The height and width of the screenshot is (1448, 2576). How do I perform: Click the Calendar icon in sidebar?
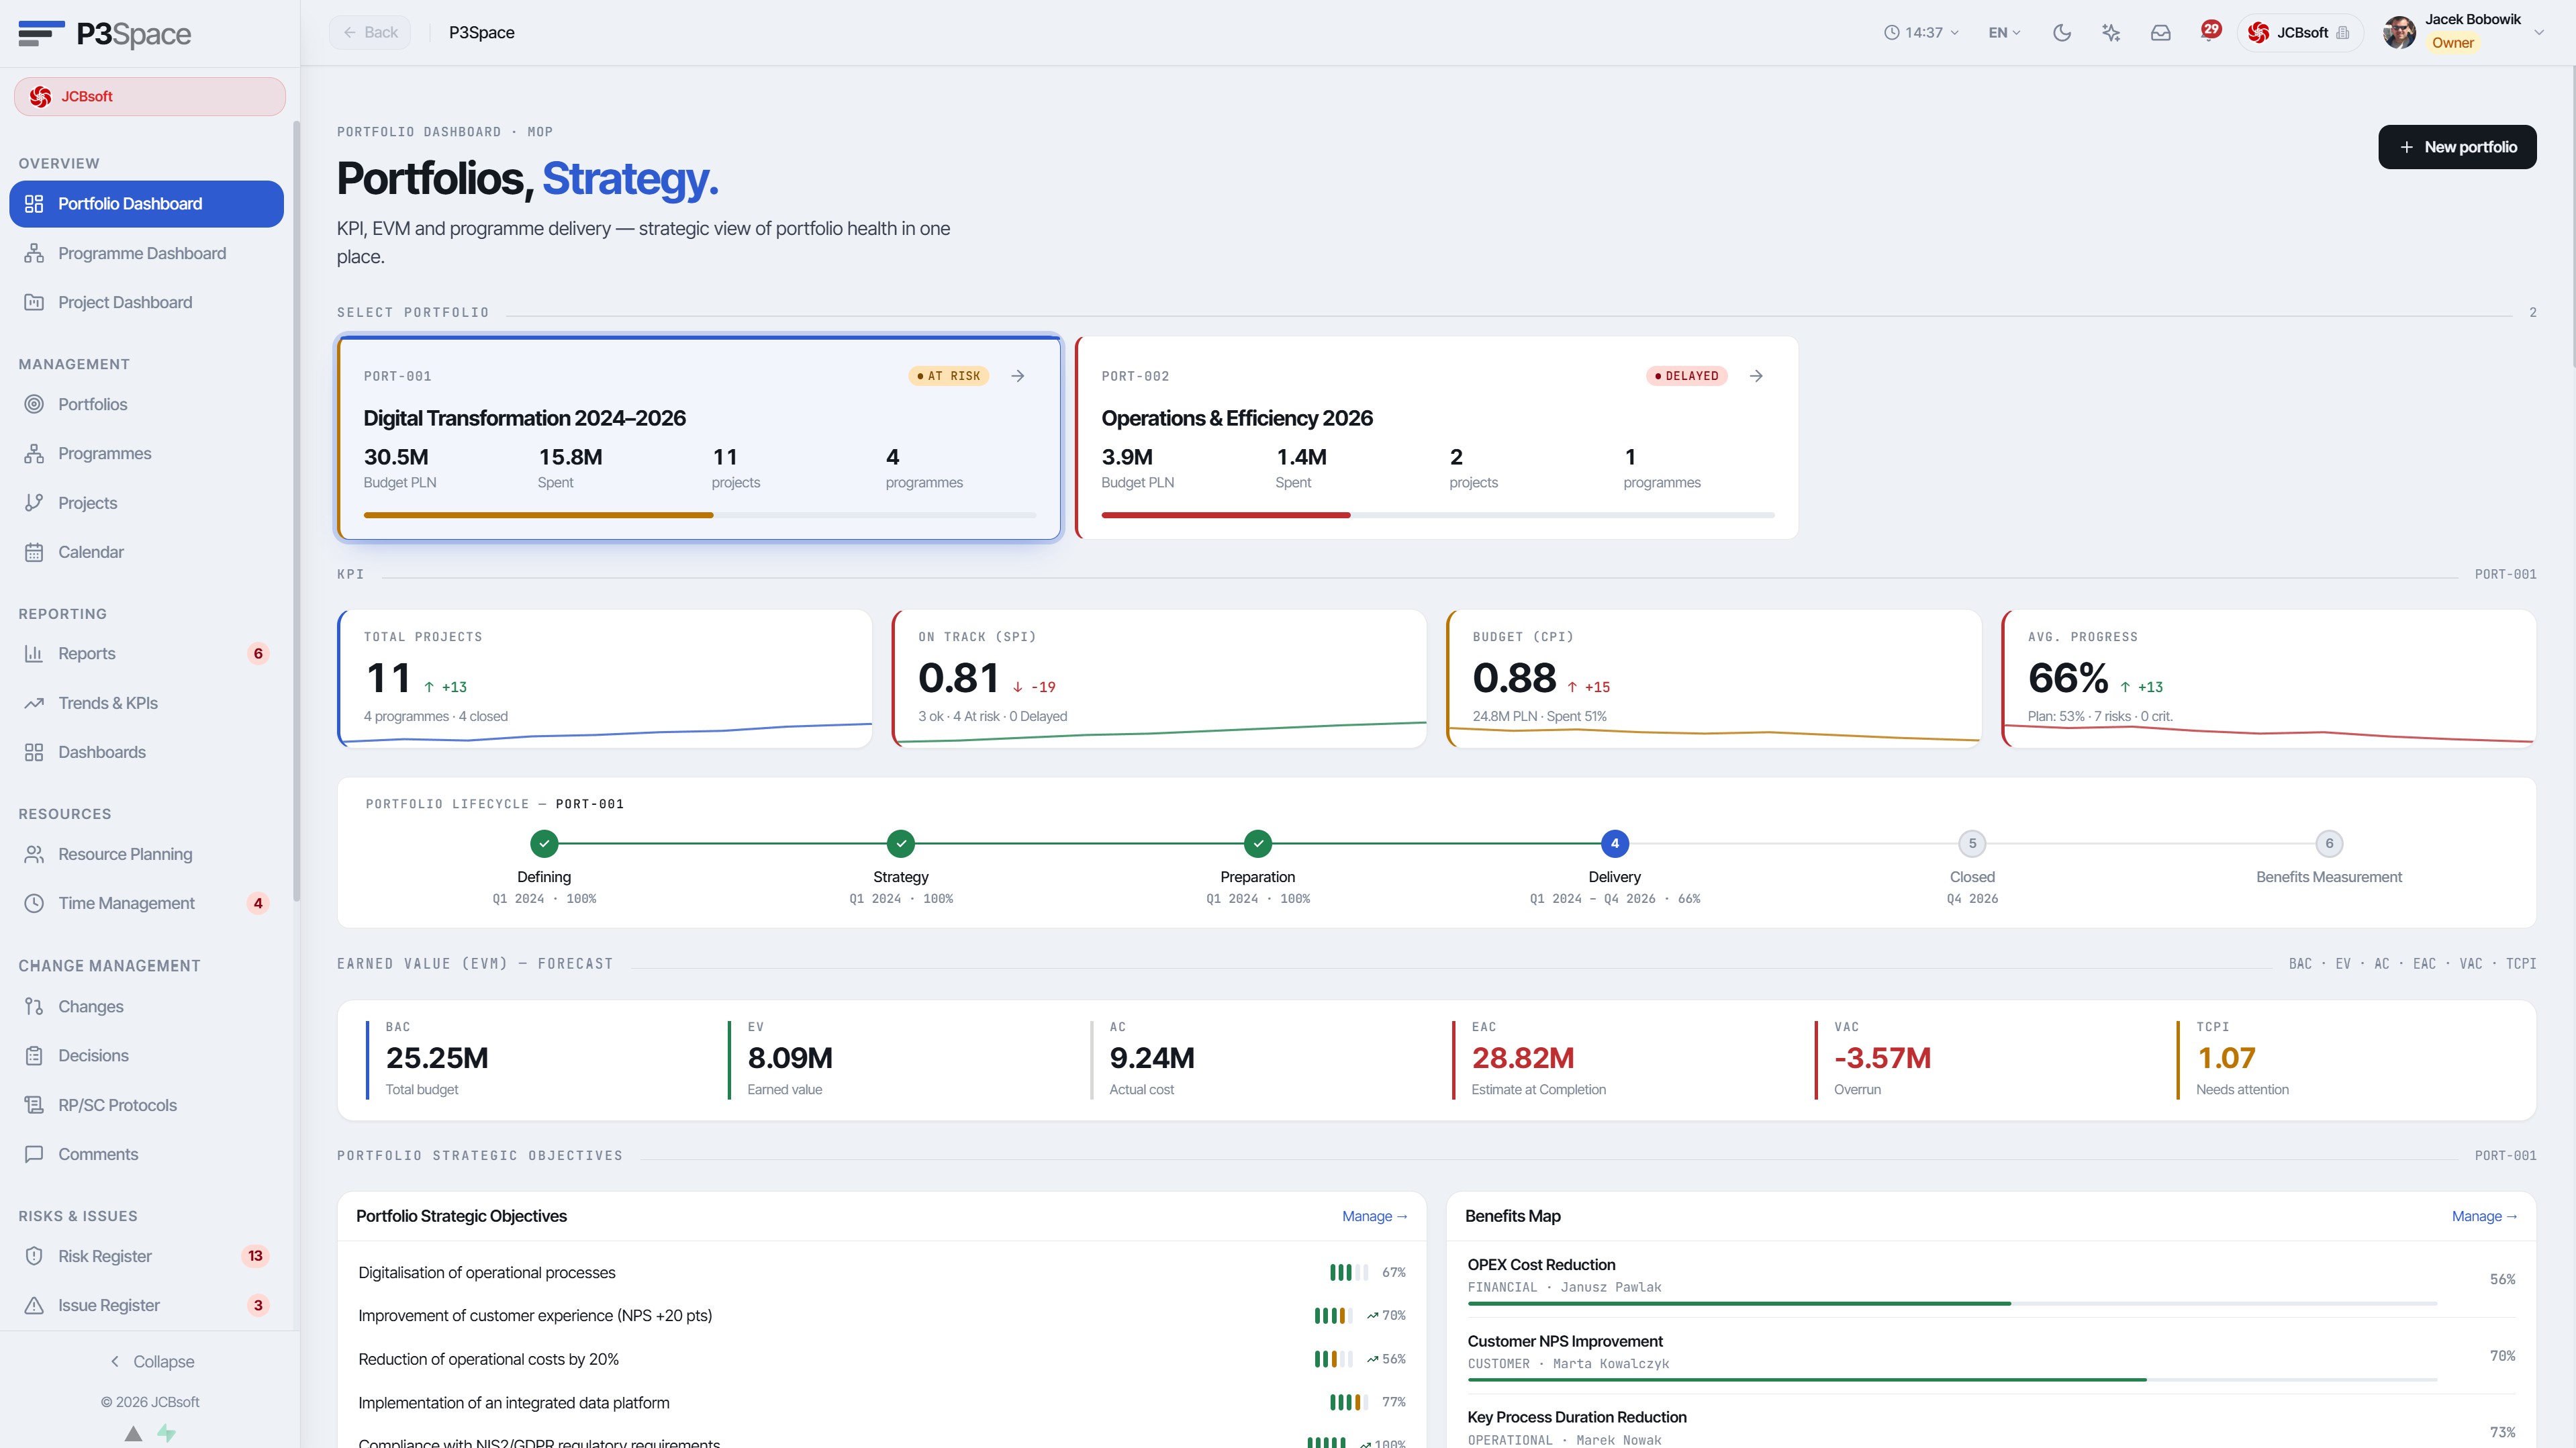coord(34,552)
